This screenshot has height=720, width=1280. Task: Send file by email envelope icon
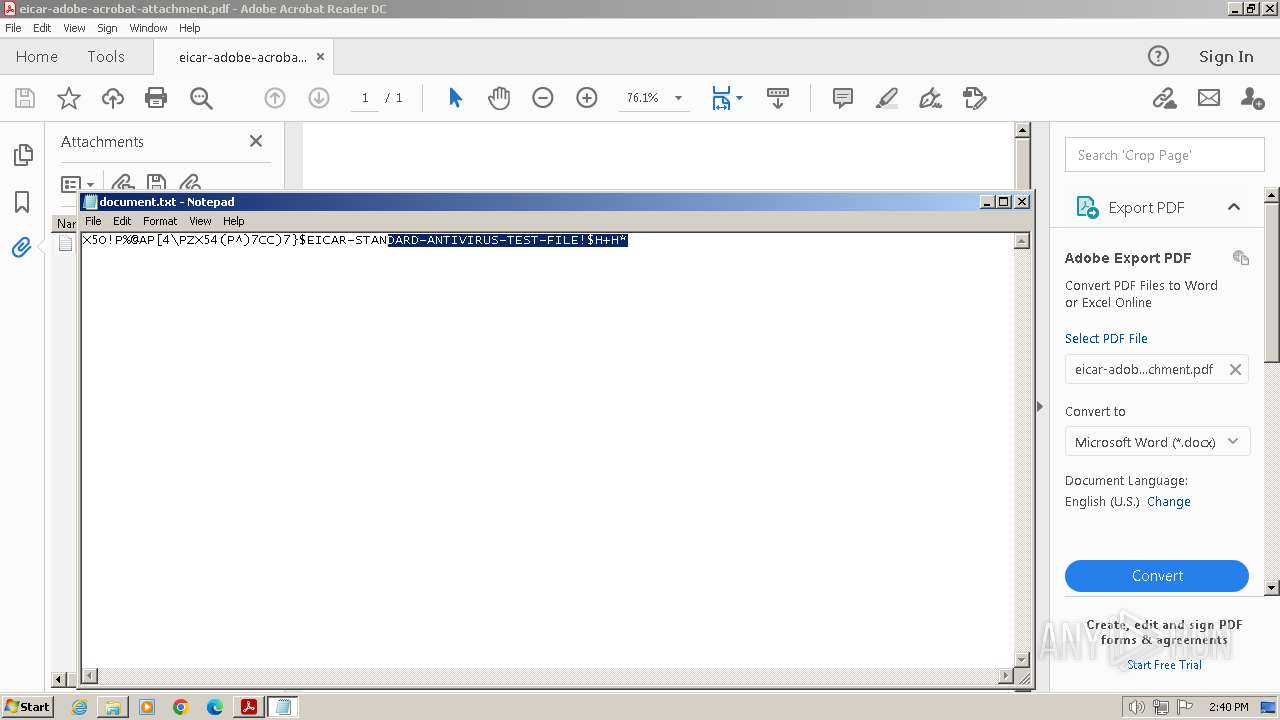click(1209, 98)
